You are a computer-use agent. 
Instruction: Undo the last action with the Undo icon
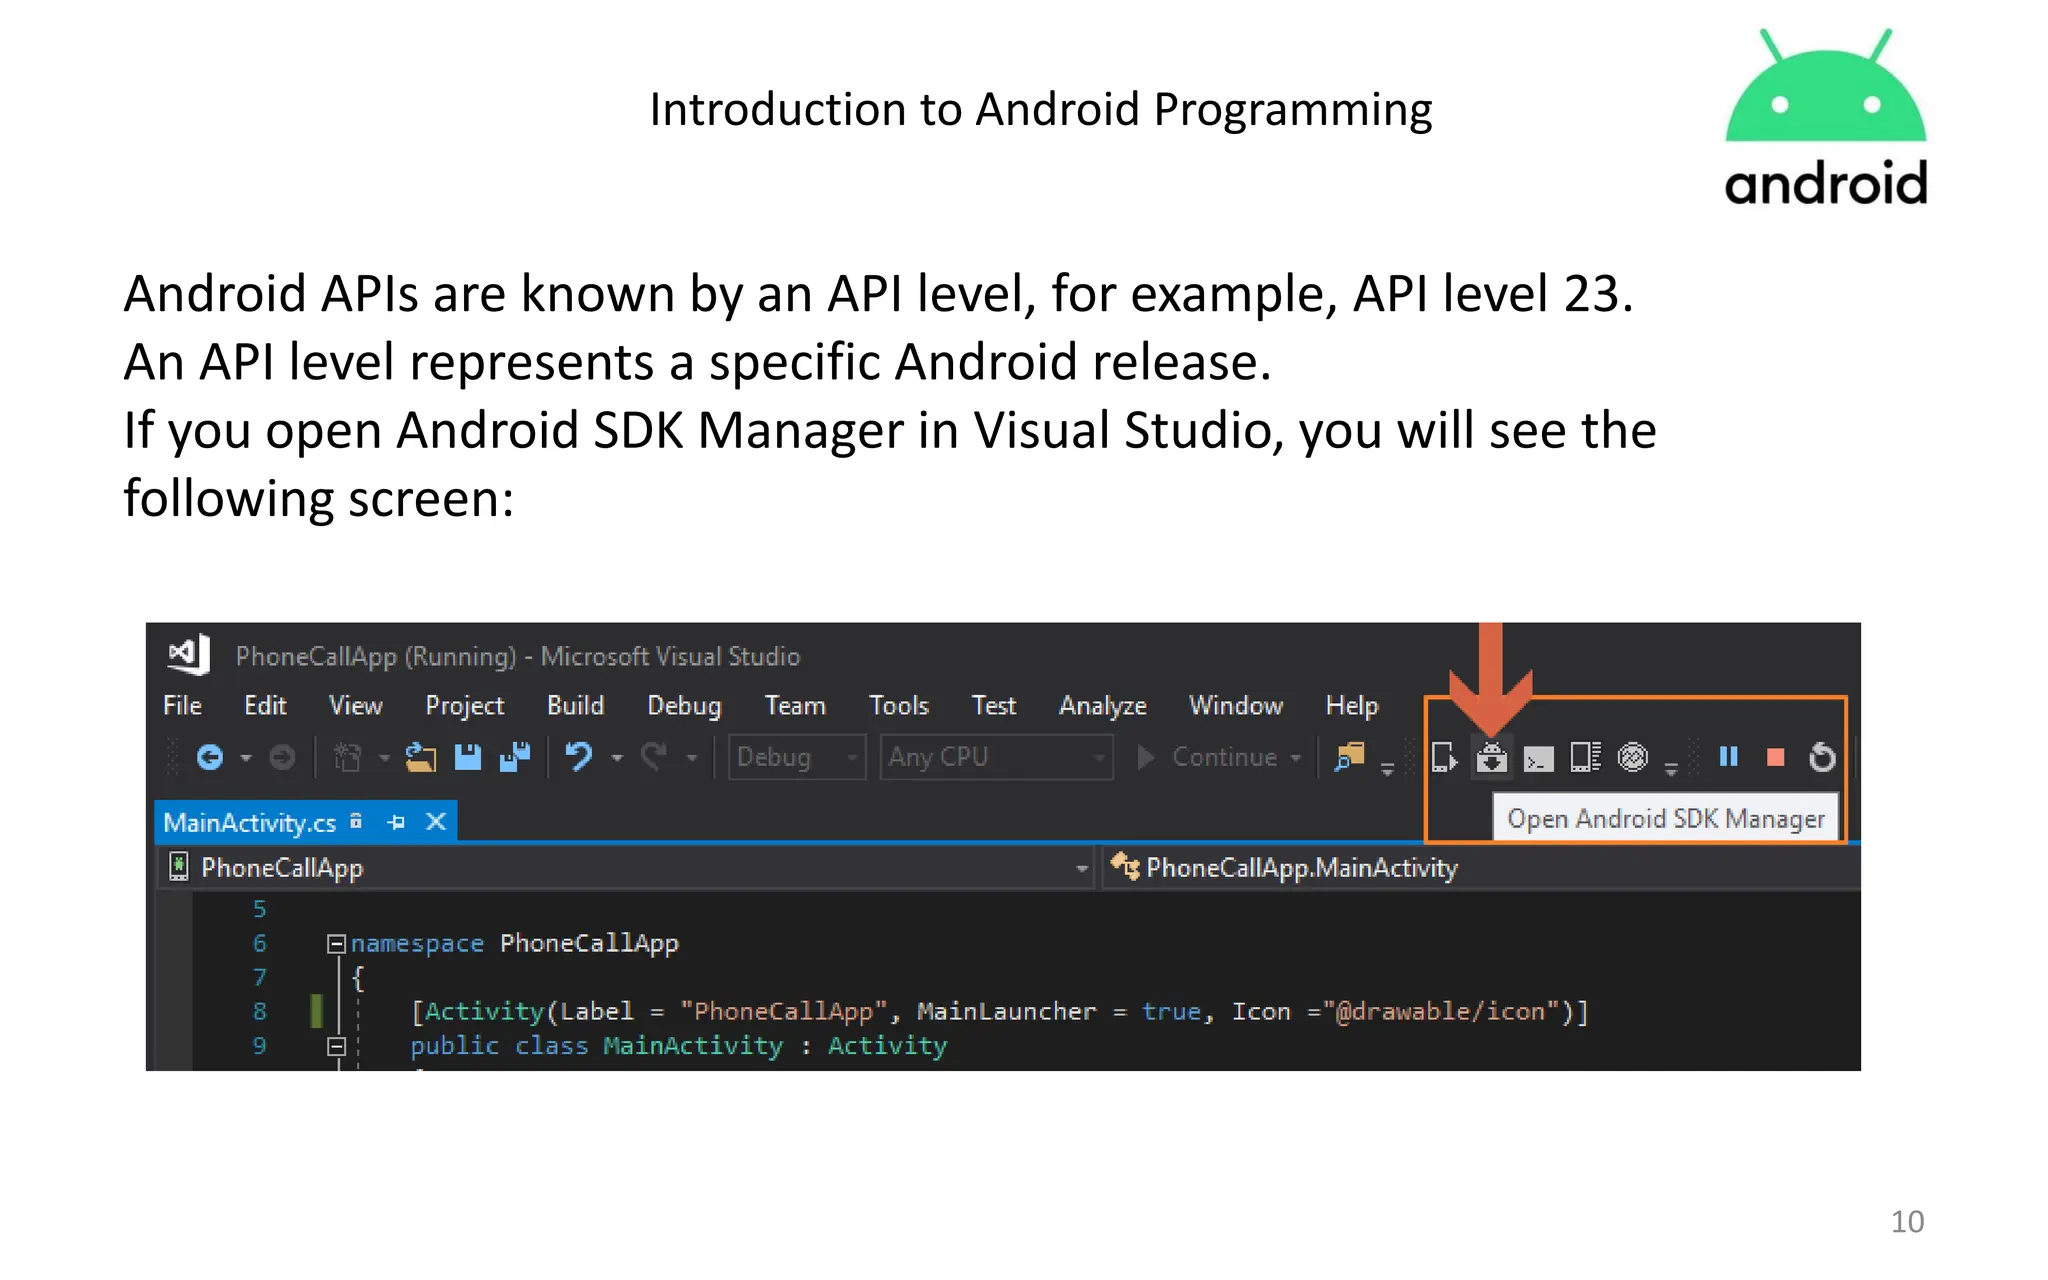click(x=579, y=757)
